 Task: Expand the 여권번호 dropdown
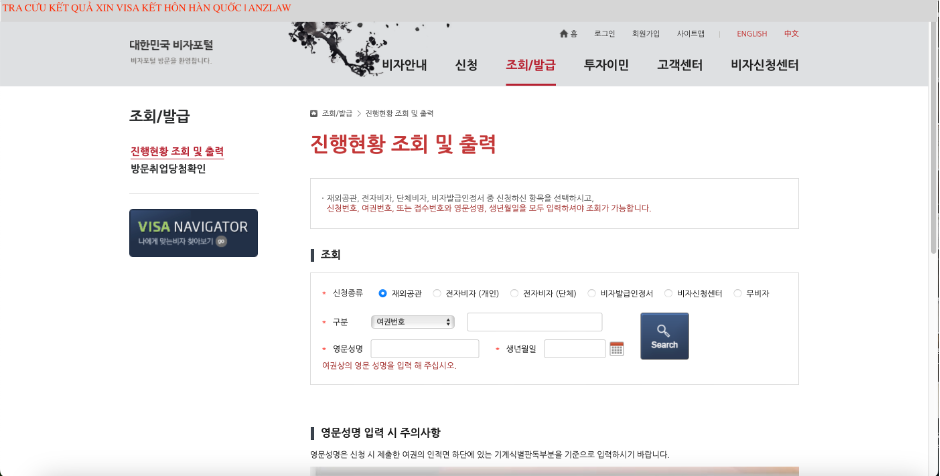(412, 322)
